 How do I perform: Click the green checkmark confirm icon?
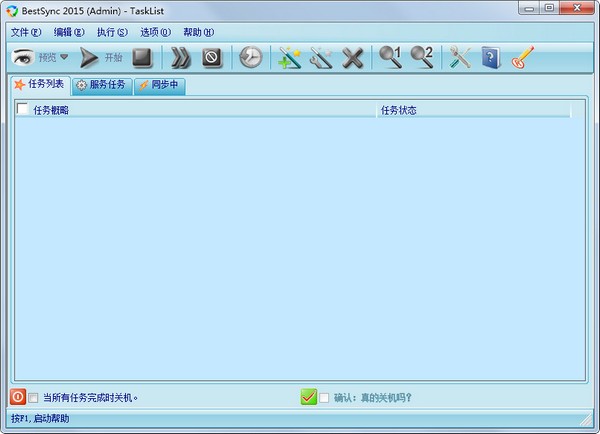click(x=309, y=397)
